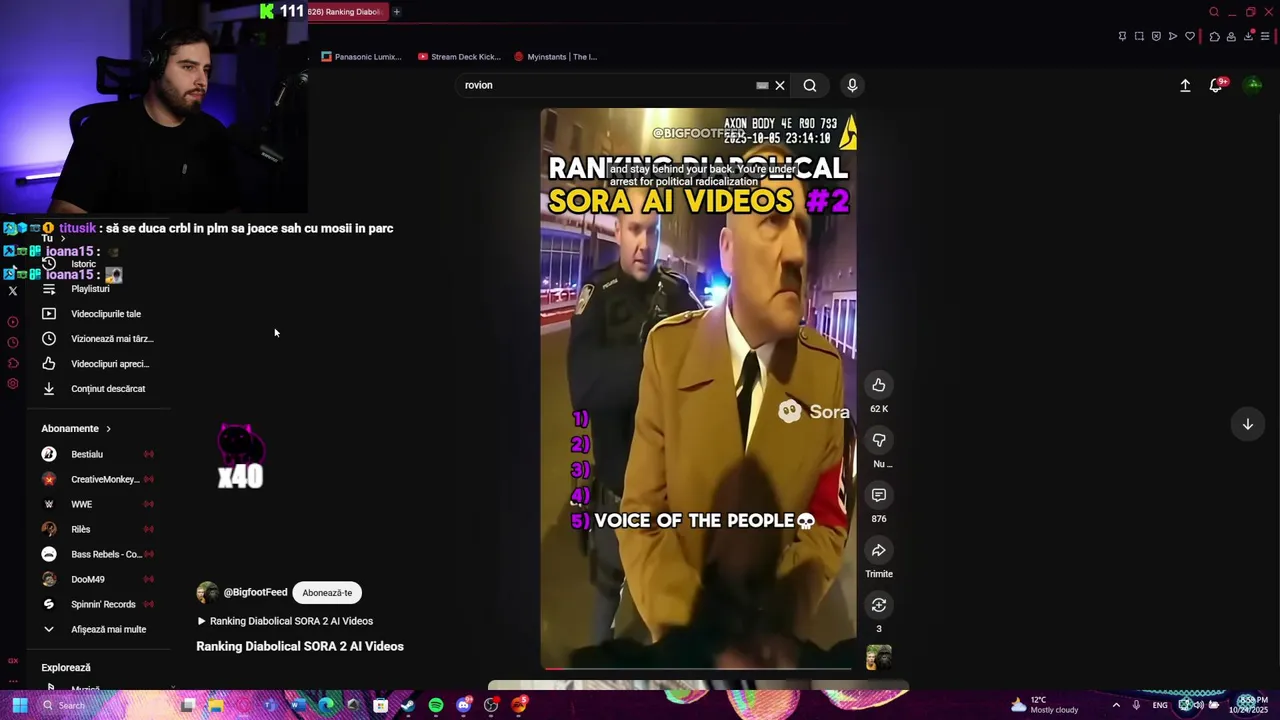Screen dimensions: 1280x720
Task: Open the send/flow arrow icon in toolbar
Action: click(1173, 37)
